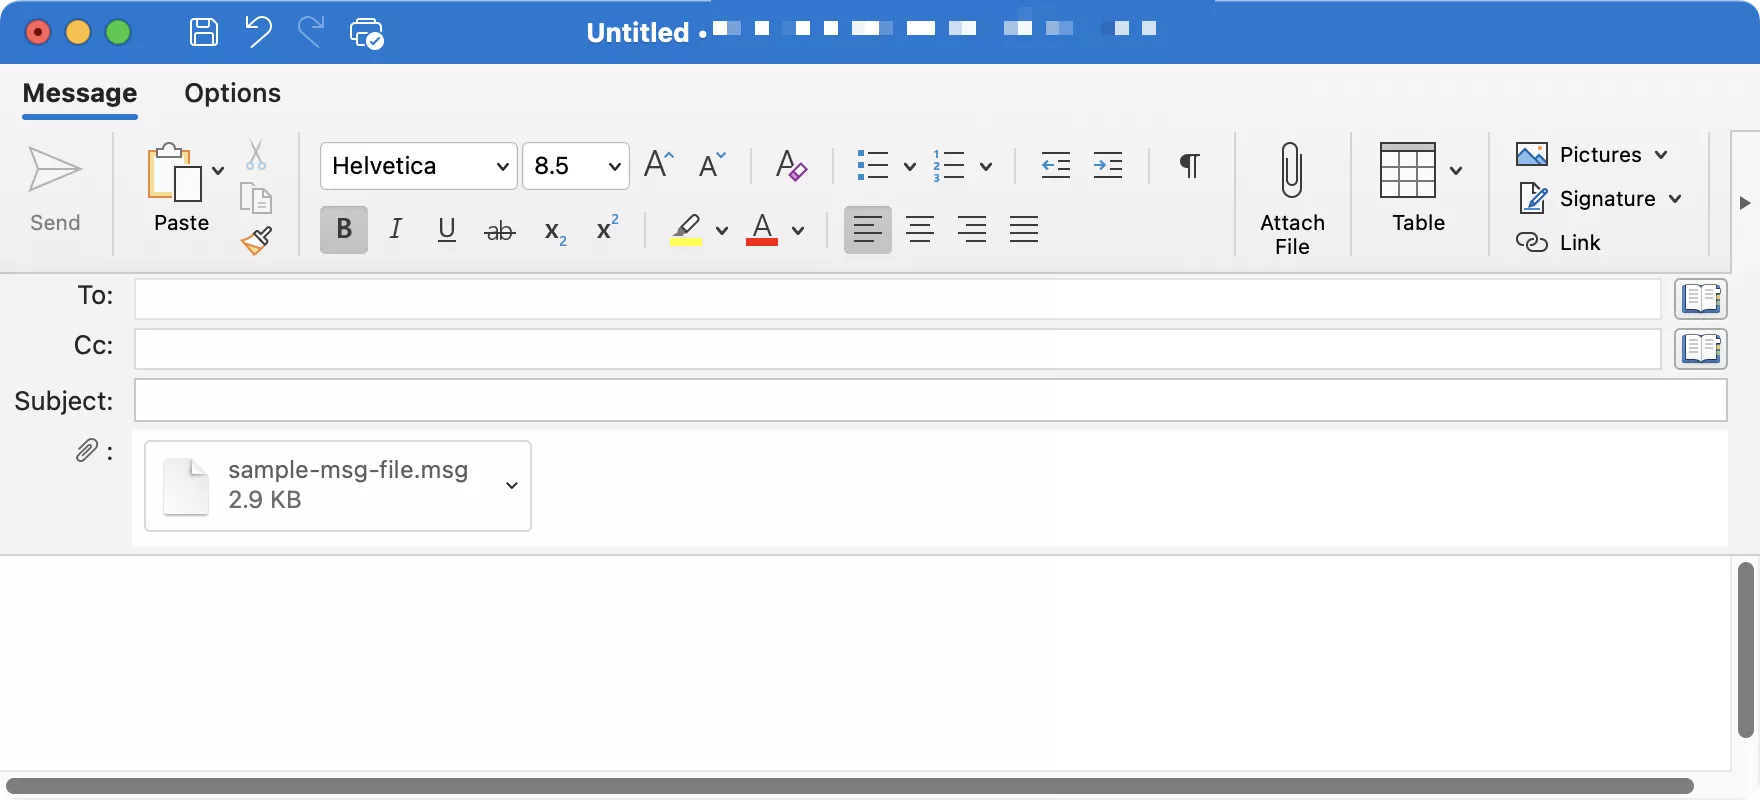This screenshot has width=1760, height=800.
Task: Increase font size with larger A icon
Action: click(x=659, y=165)
